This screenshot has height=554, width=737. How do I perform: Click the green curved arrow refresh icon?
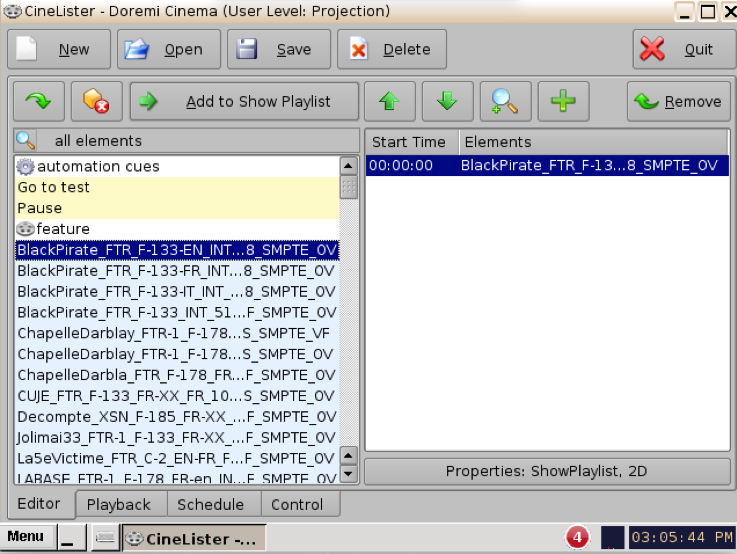[x=39, y=101]
